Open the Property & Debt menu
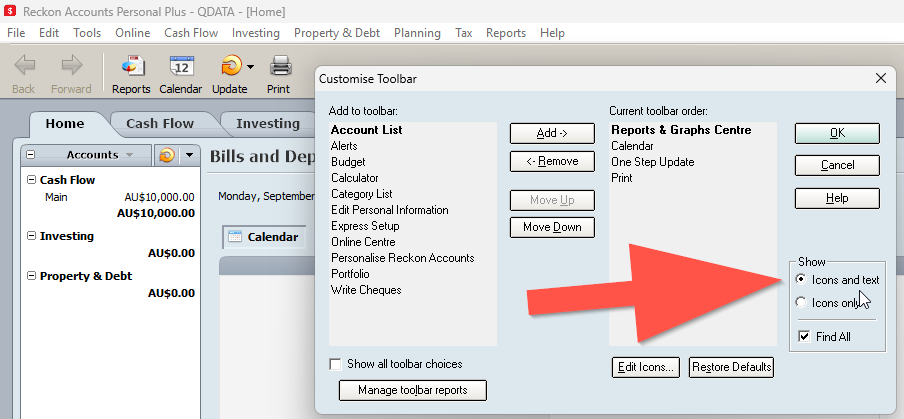The height and width of the screenshot is (419, 904). pyautogui.click(x=337, y=33)
